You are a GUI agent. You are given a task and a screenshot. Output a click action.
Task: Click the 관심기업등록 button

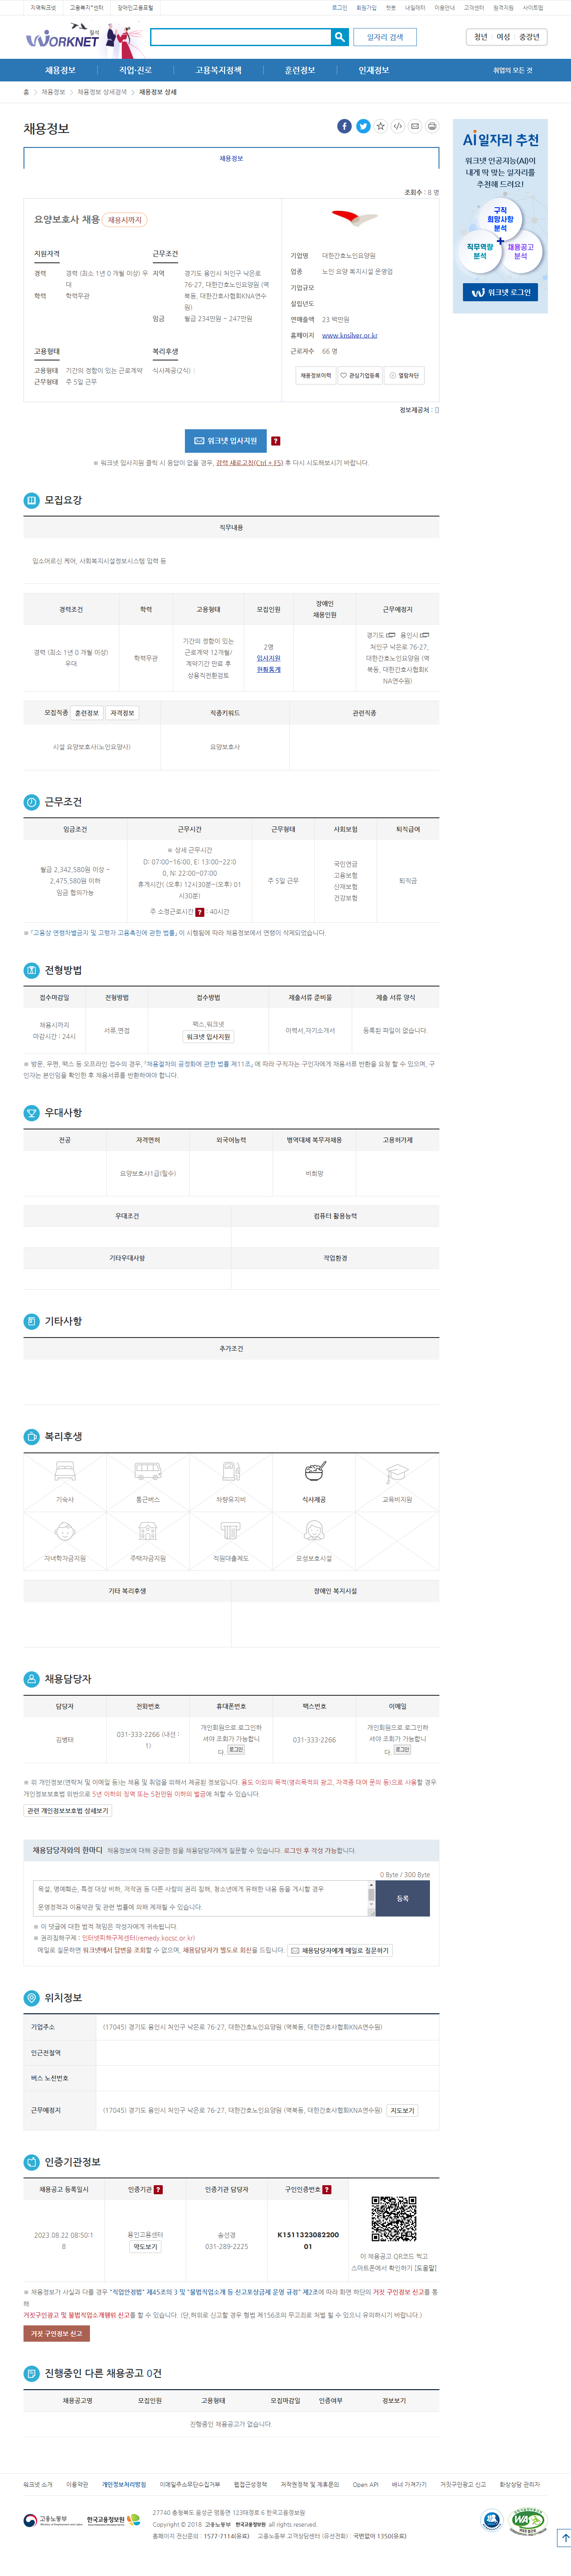pos(360,376)
